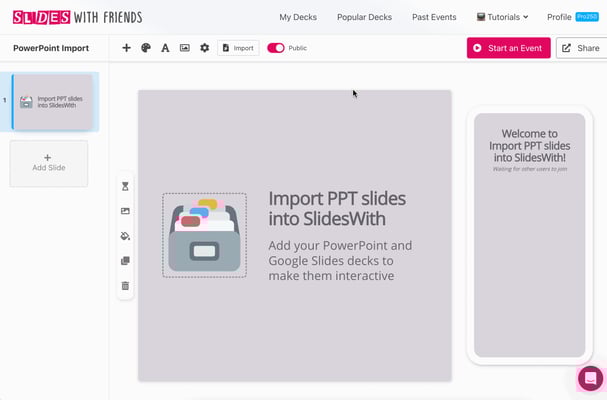Viewport: 607px width, 400px height.
Task: Open the Profile menu item
Action: [559, 17]
